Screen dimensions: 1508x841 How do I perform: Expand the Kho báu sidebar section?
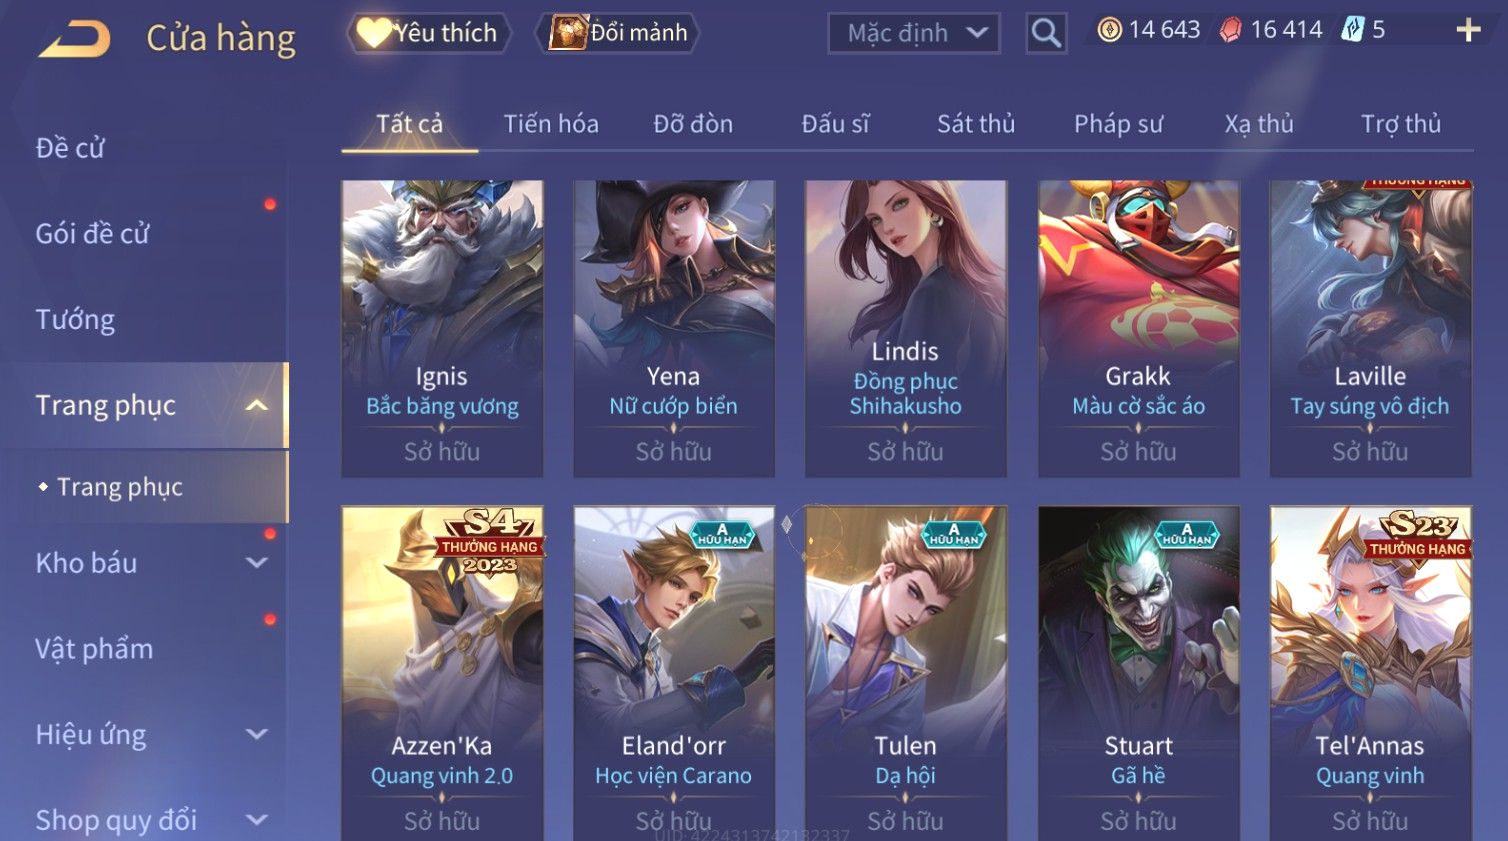257,563
